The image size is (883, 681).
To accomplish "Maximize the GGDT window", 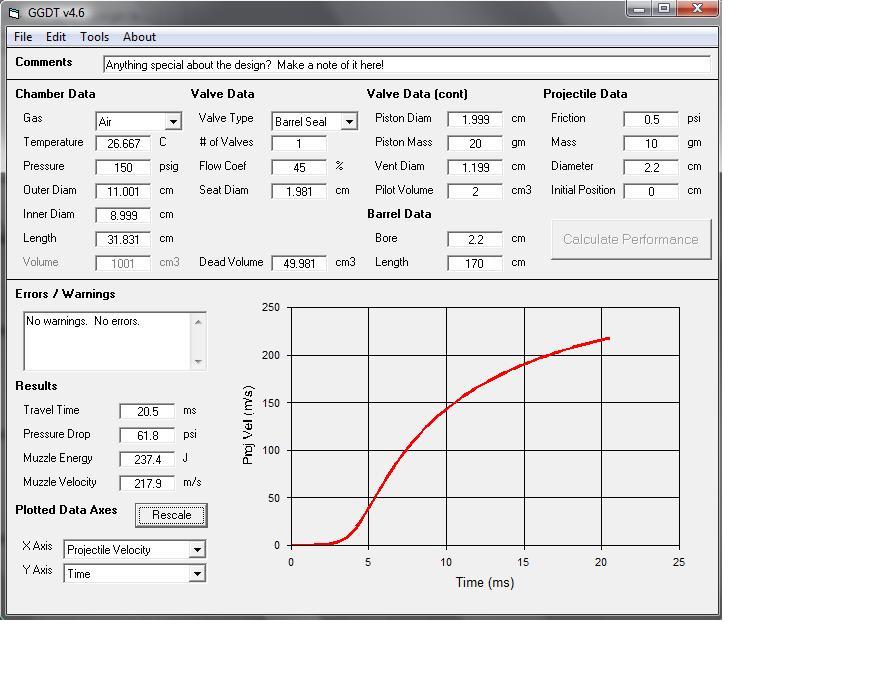I will coord(664,8).
